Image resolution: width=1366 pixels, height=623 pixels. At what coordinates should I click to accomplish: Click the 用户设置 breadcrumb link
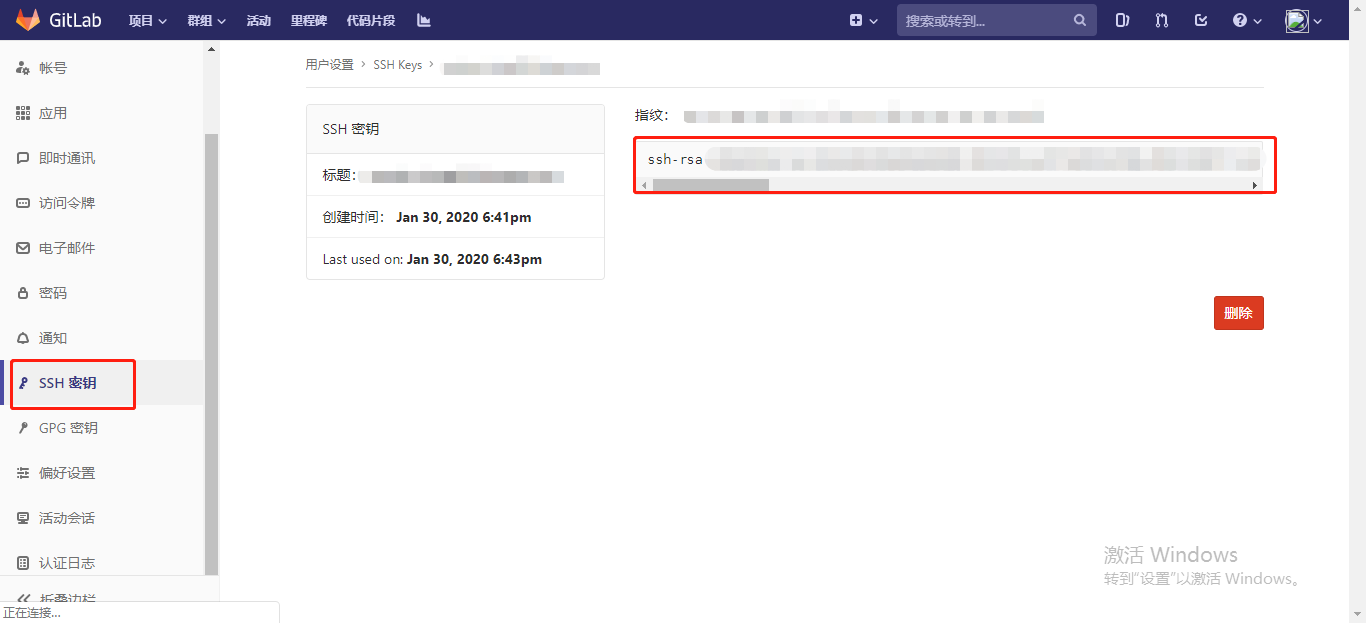[x=330, y=64]
